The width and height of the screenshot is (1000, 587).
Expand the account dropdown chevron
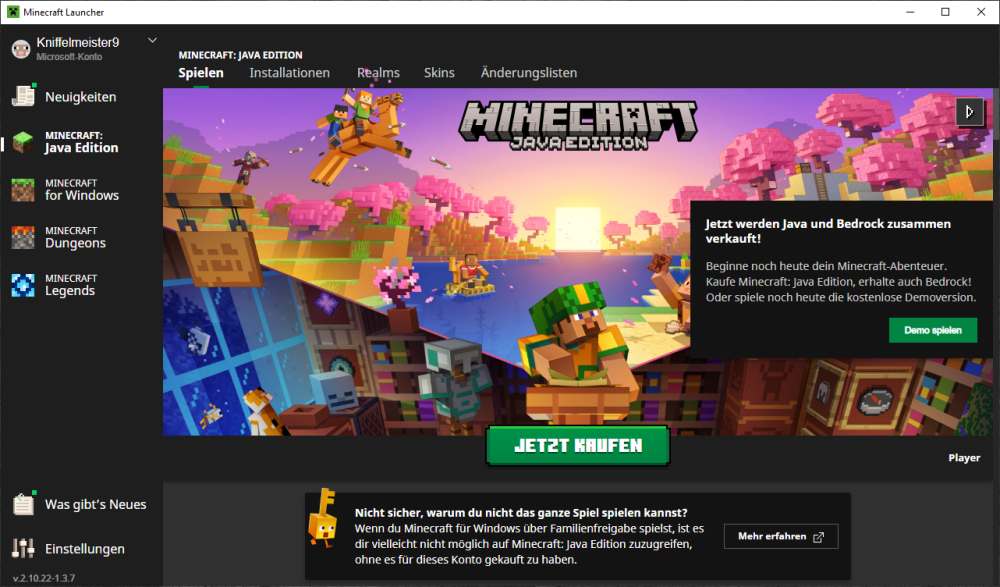pos(152,40)
